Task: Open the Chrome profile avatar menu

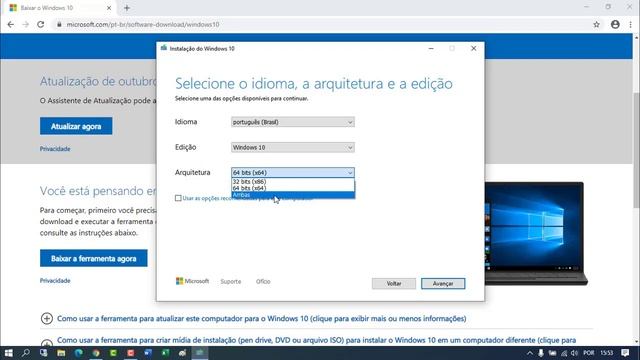Action: (615, 24)
